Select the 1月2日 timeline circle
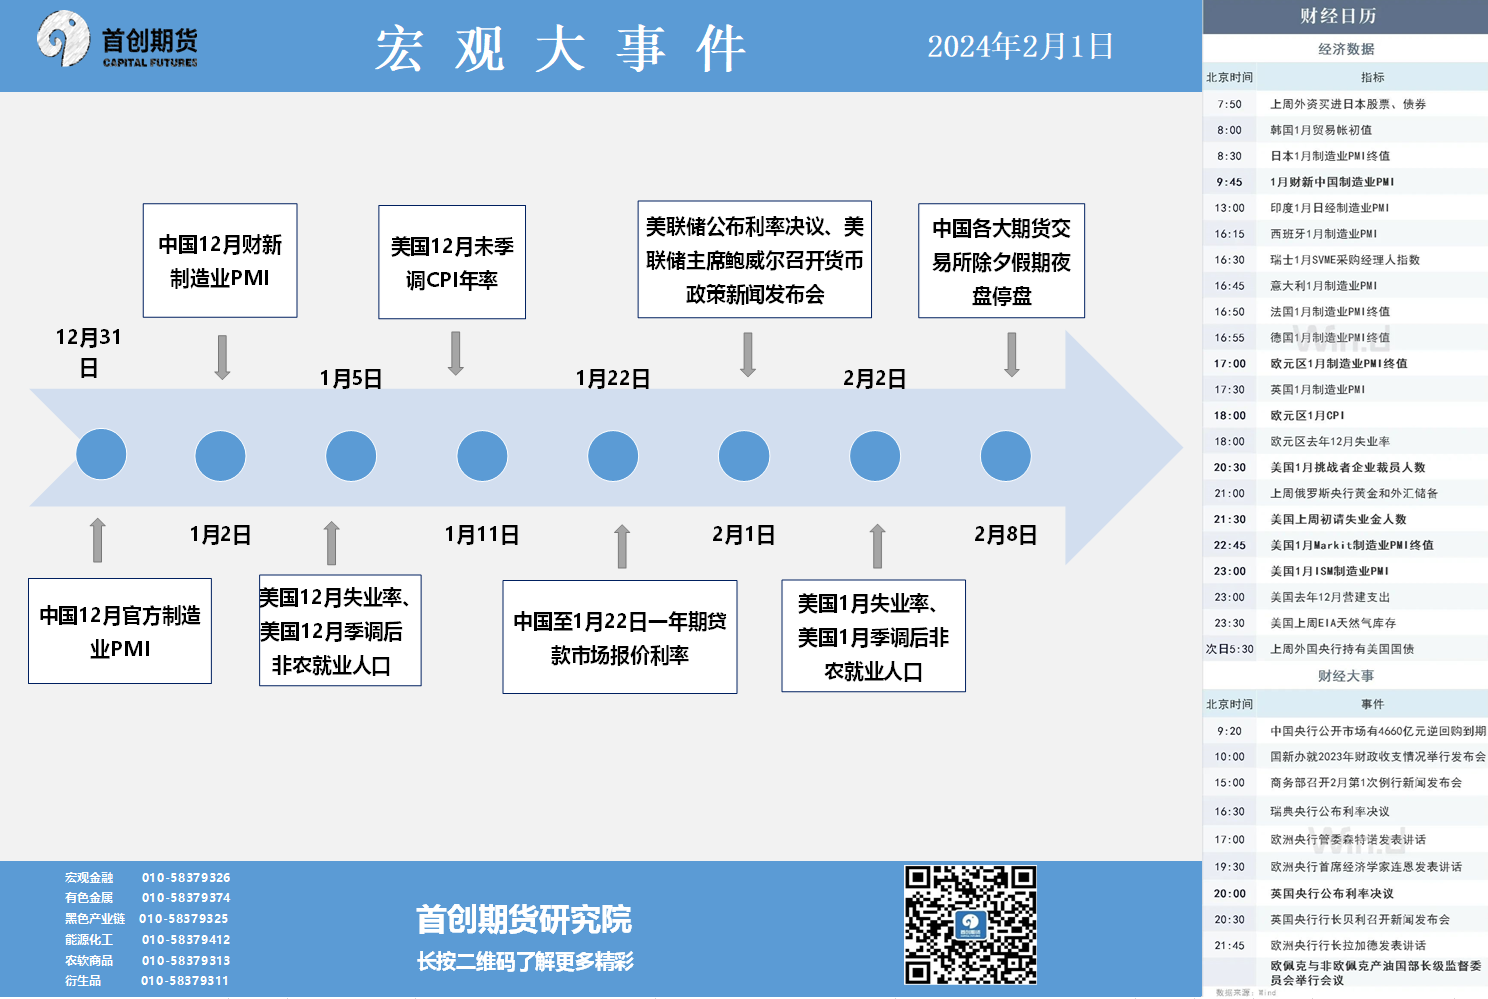 tap(220, 456)
